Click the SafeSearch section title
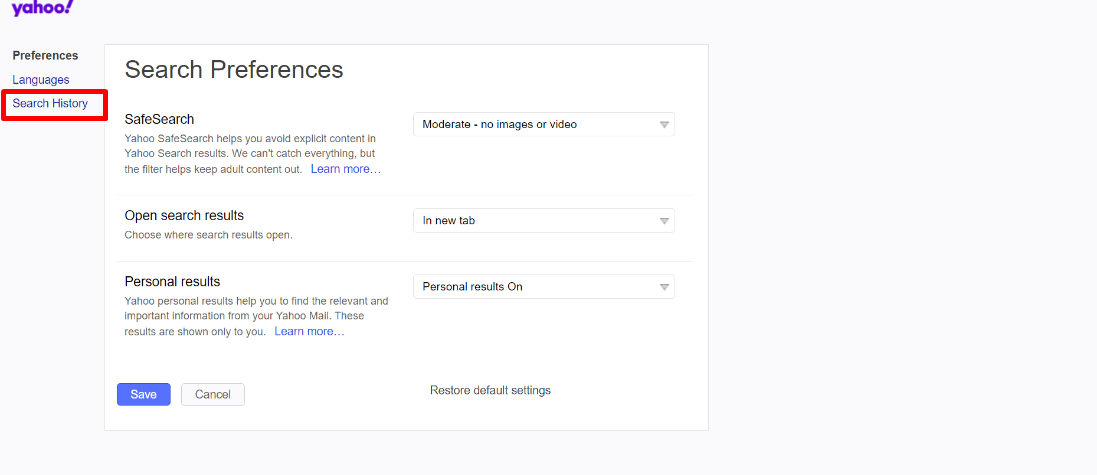This screenshot has width=1097, height=475. (160, 120)
